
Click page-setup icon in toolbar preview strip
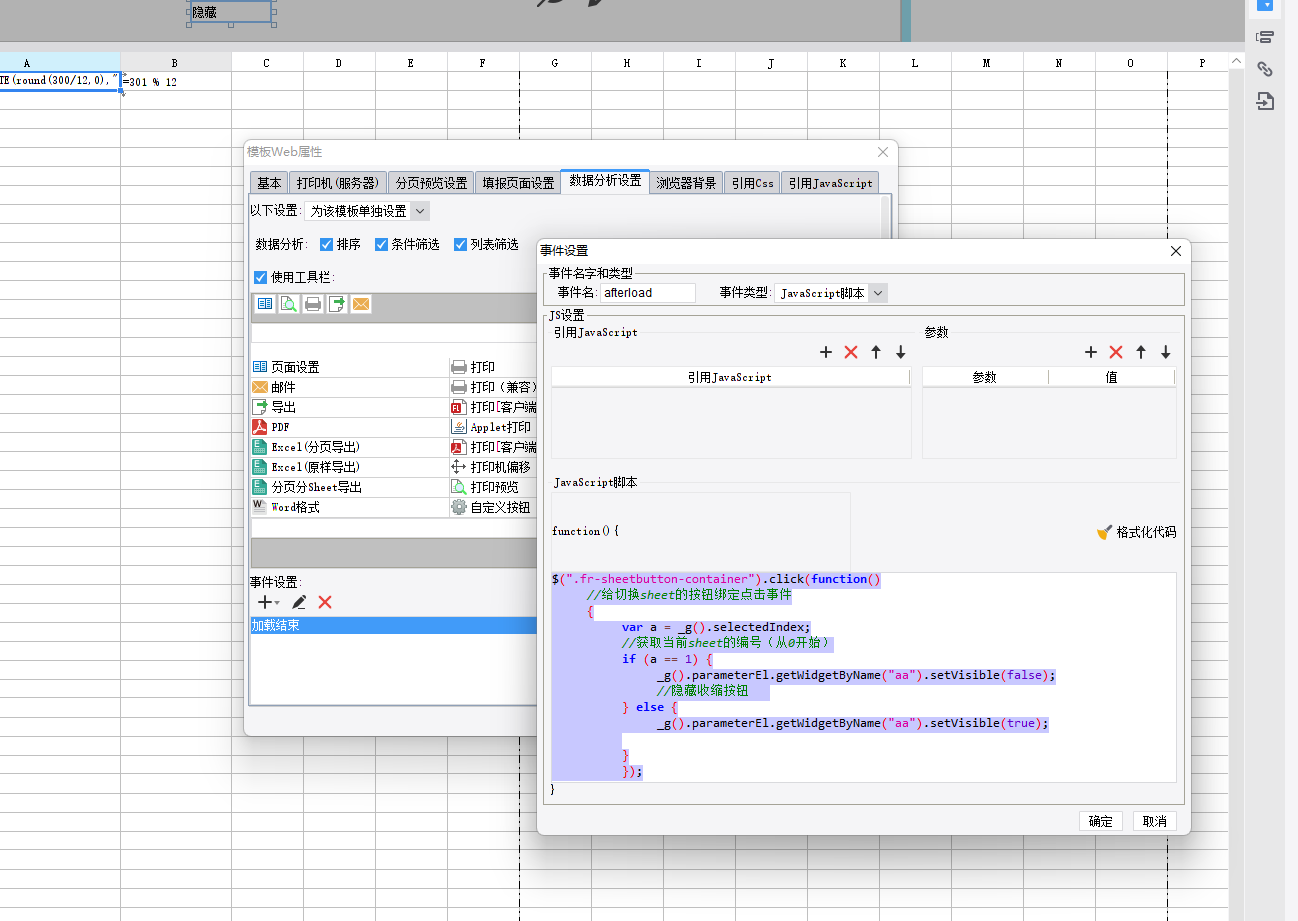tap(264, 304)
